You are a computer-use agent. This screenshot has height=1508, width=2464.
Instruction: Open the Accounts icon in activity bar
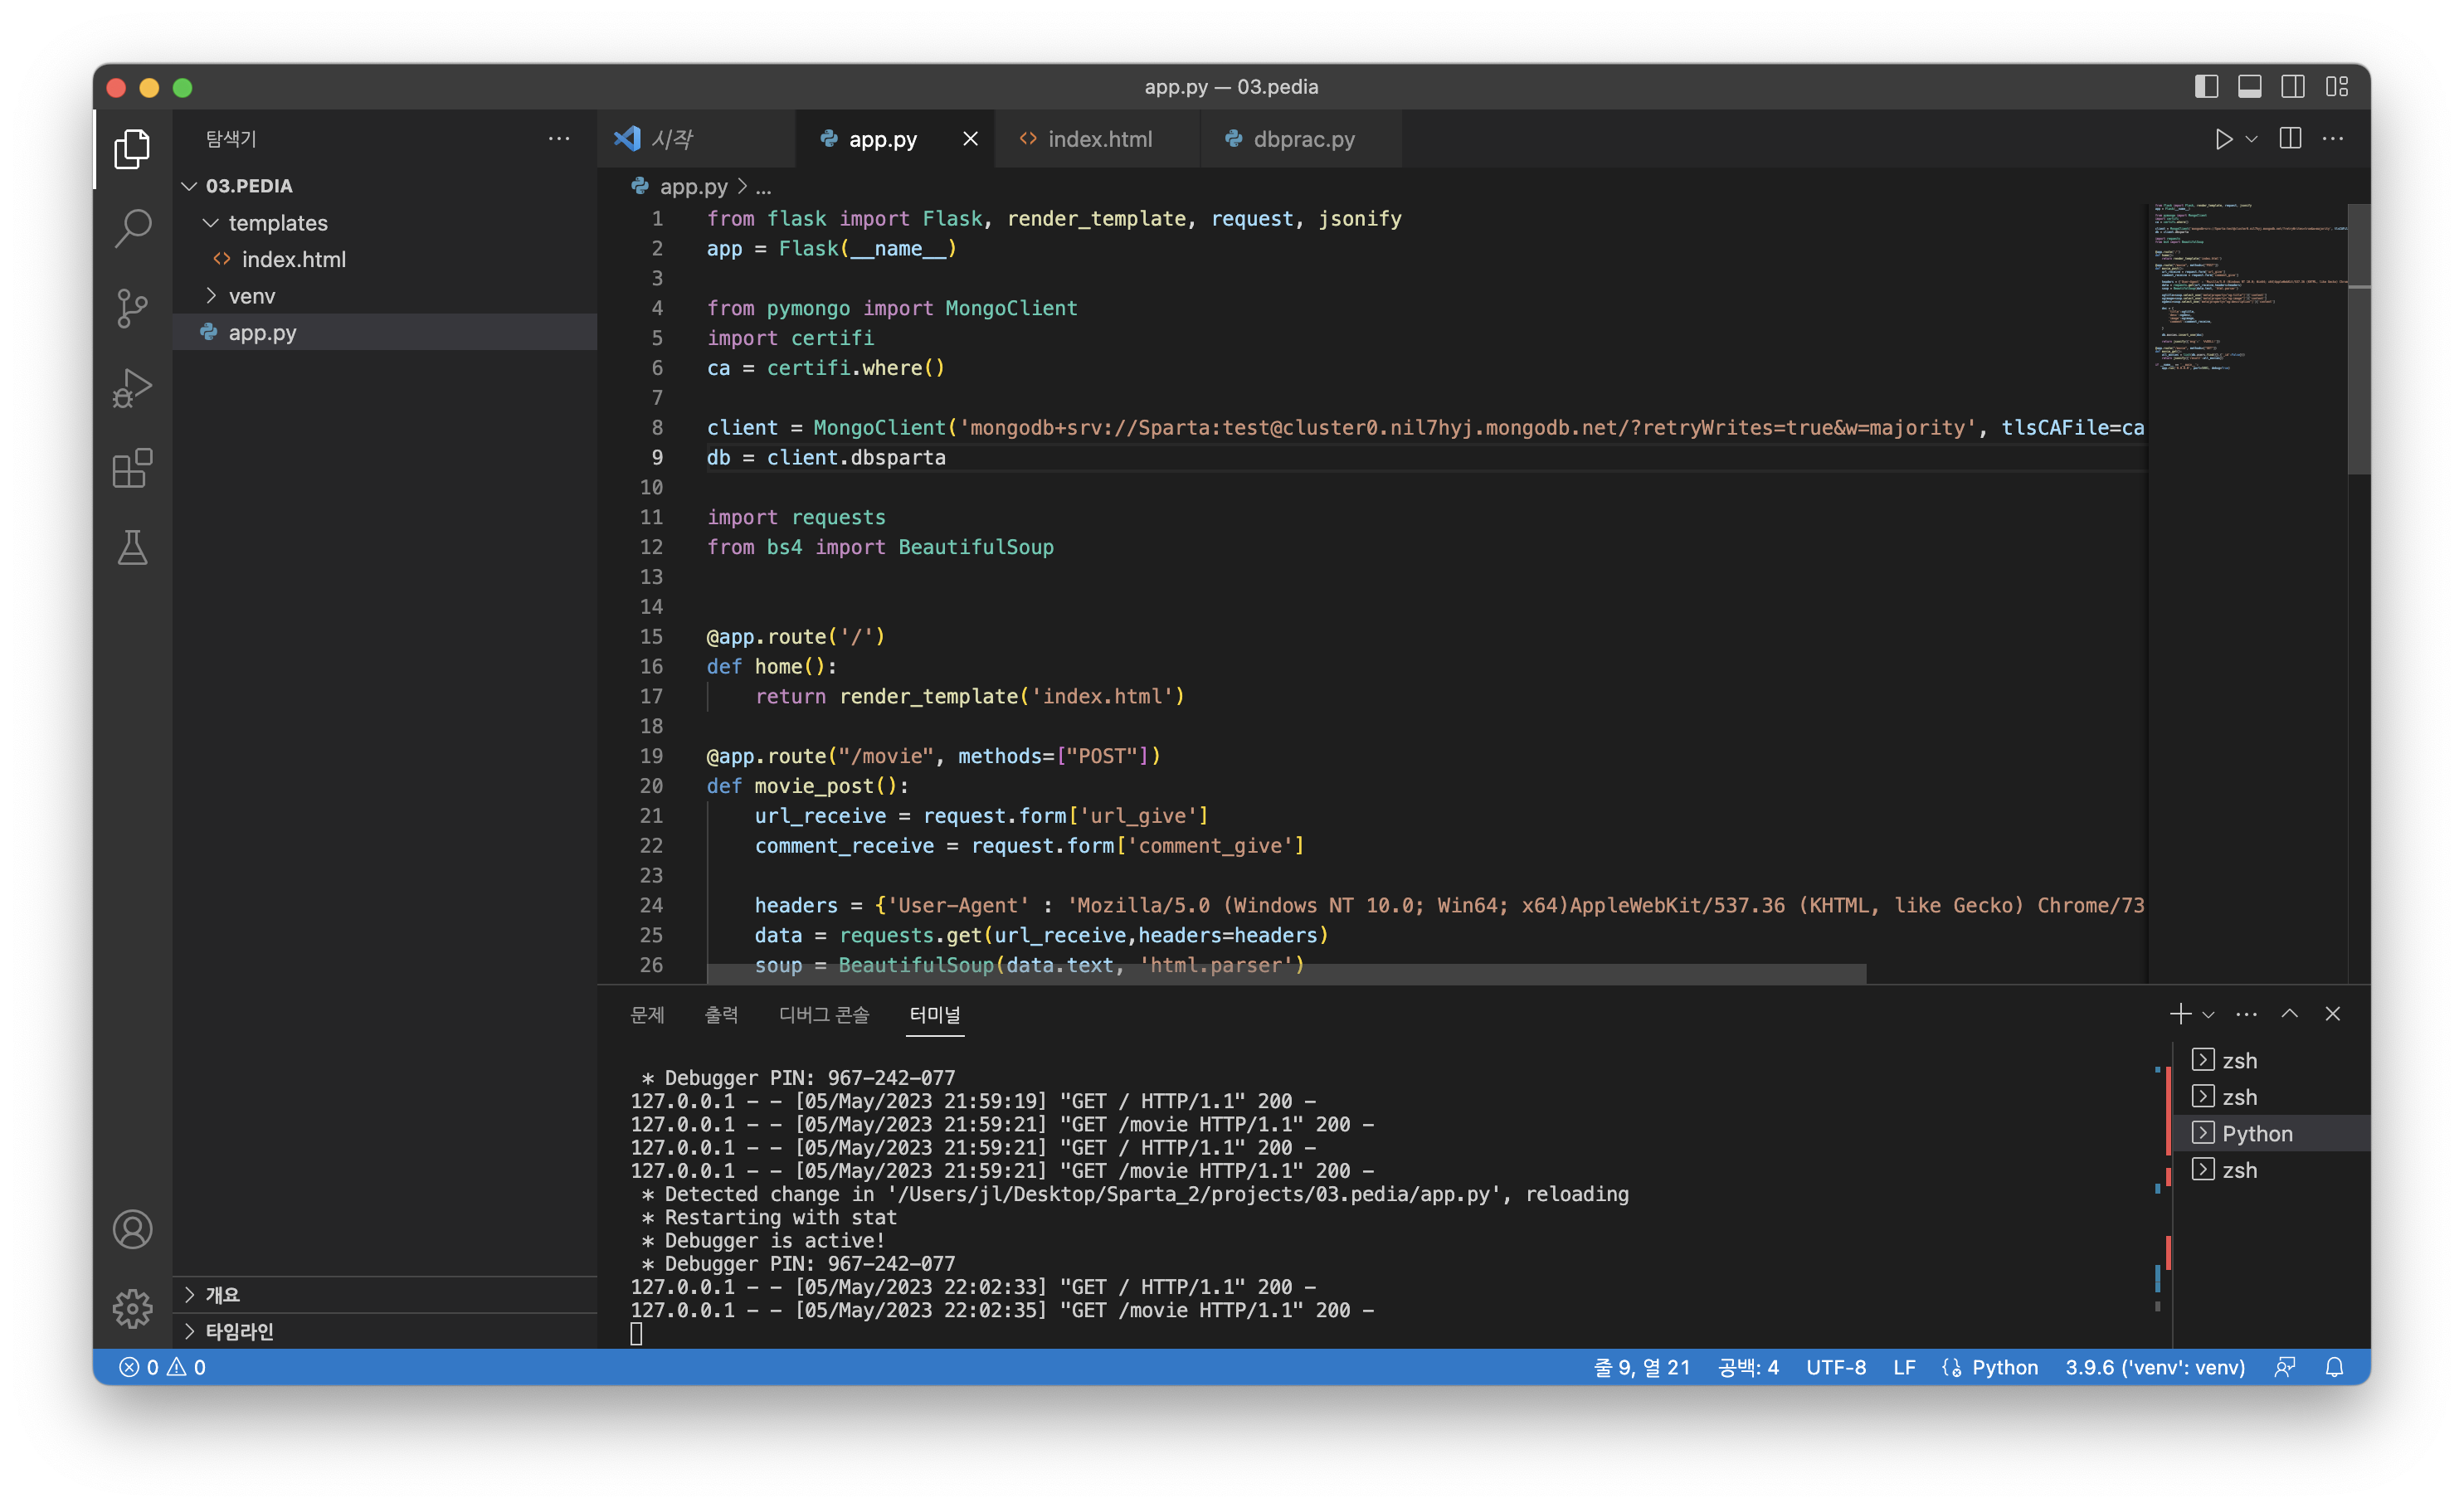[x=132, y=1229]
